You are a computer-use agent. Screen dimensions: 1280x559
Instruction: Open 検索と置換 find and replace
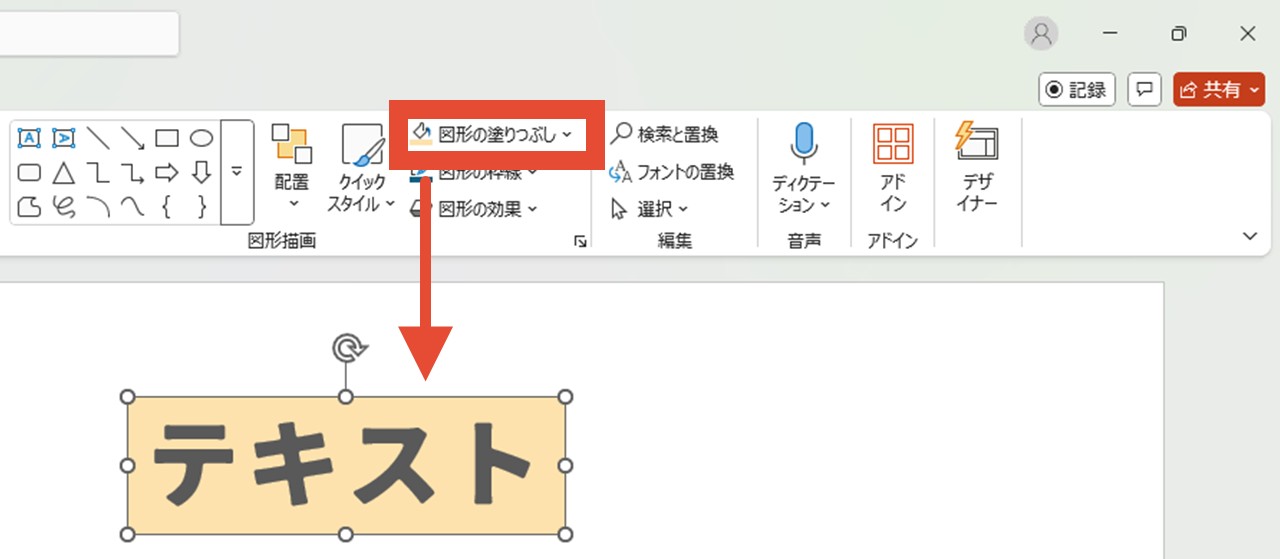664,134
